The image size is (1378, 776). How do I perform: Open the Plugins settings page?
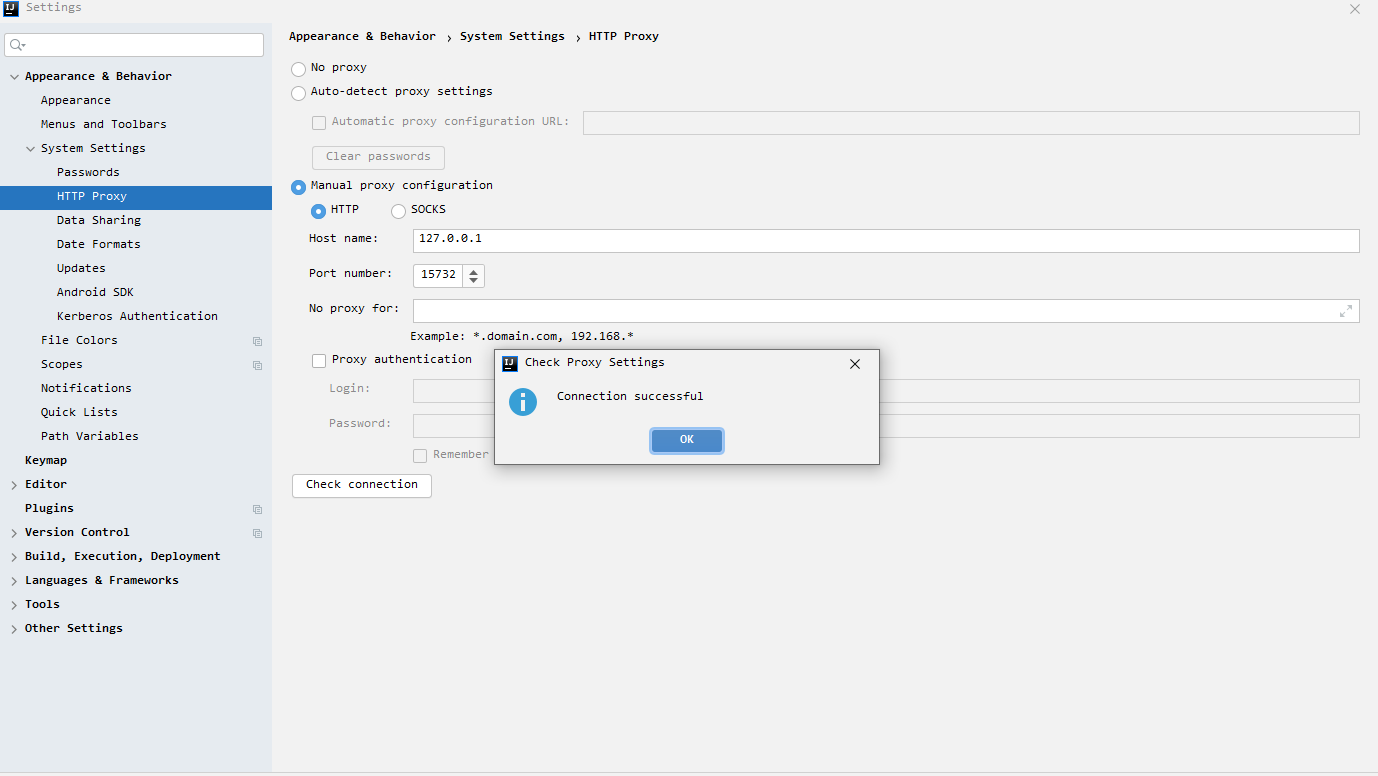tap(50, 508)
